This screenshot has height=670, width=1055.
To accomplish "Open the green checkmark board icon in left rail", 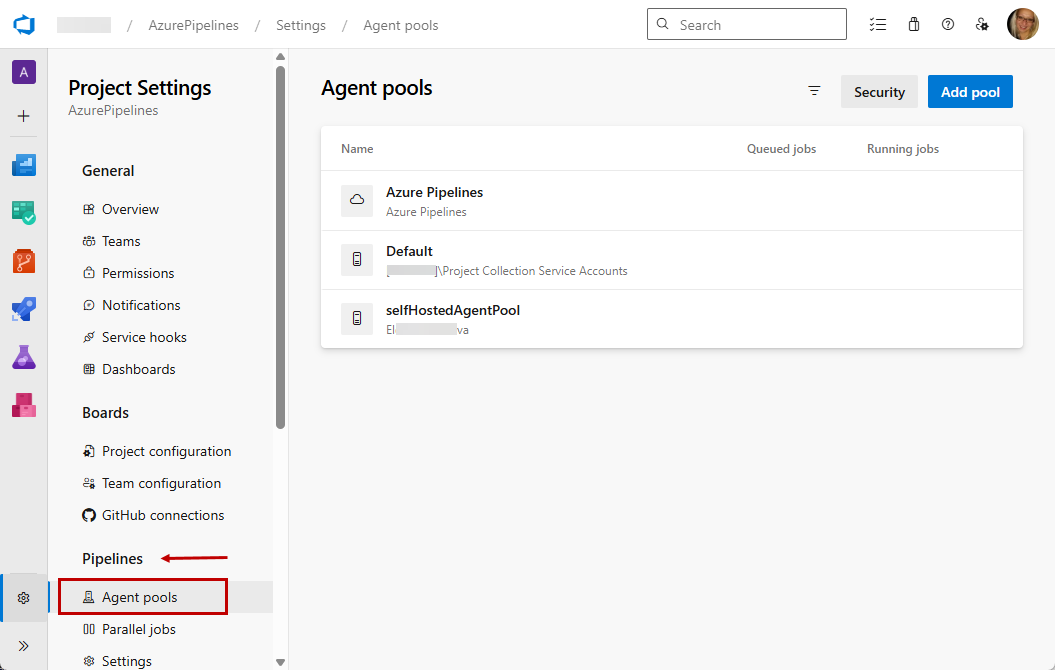I will pyautogui.click(x=24, y=213).
